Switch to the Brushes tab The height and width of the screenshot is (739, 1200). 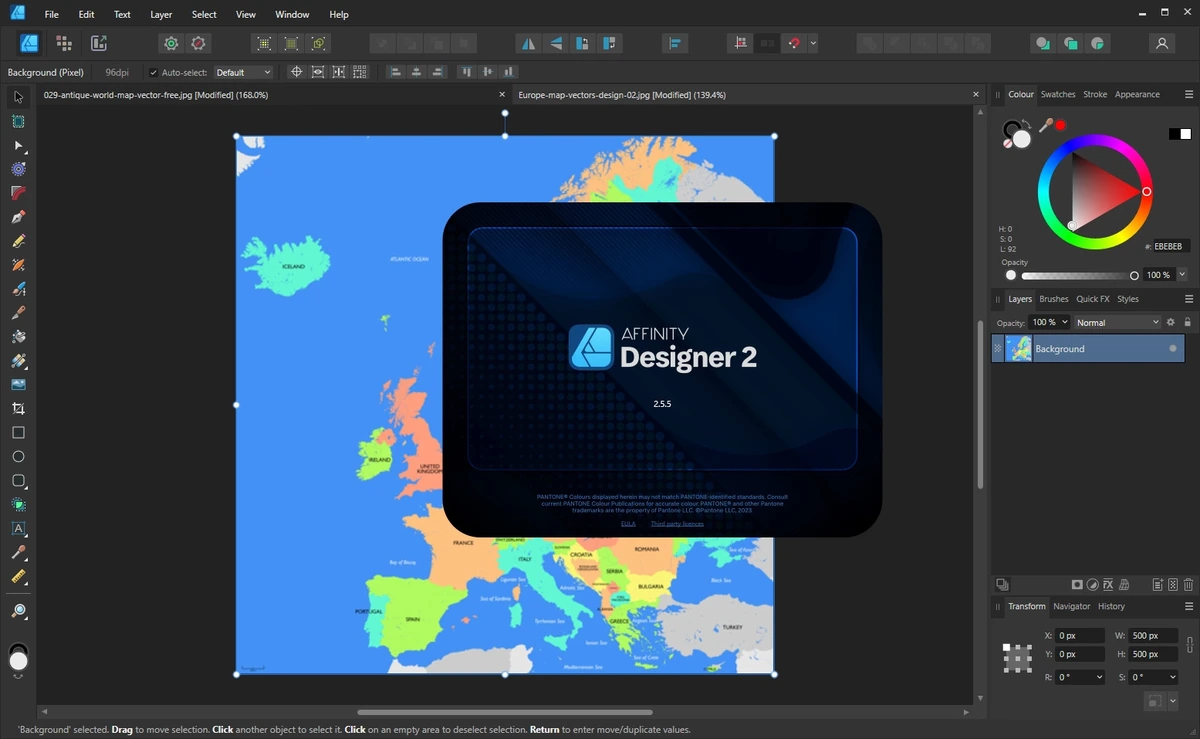[x=1054, y=299]
